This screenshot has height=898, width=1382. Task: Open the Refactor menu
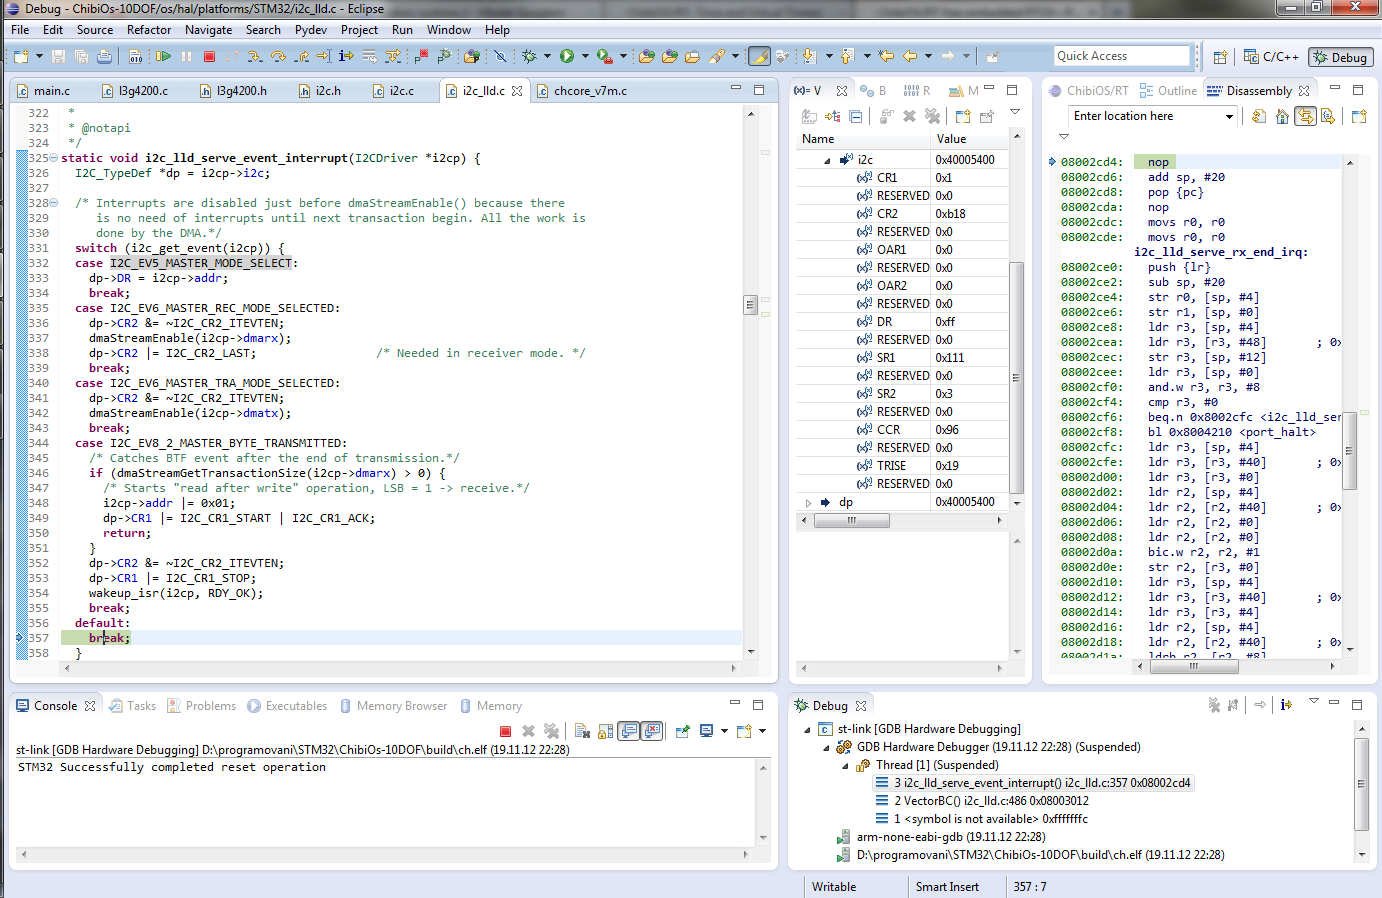(x=149, y=30)
